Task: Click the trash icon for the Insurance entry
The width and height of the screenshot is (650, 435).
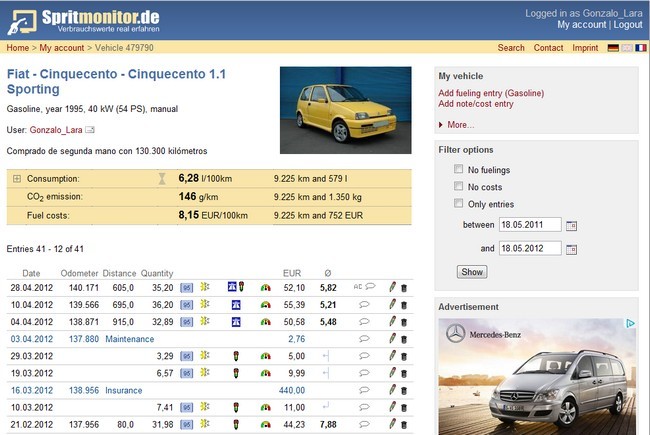Action: [404, 390]
